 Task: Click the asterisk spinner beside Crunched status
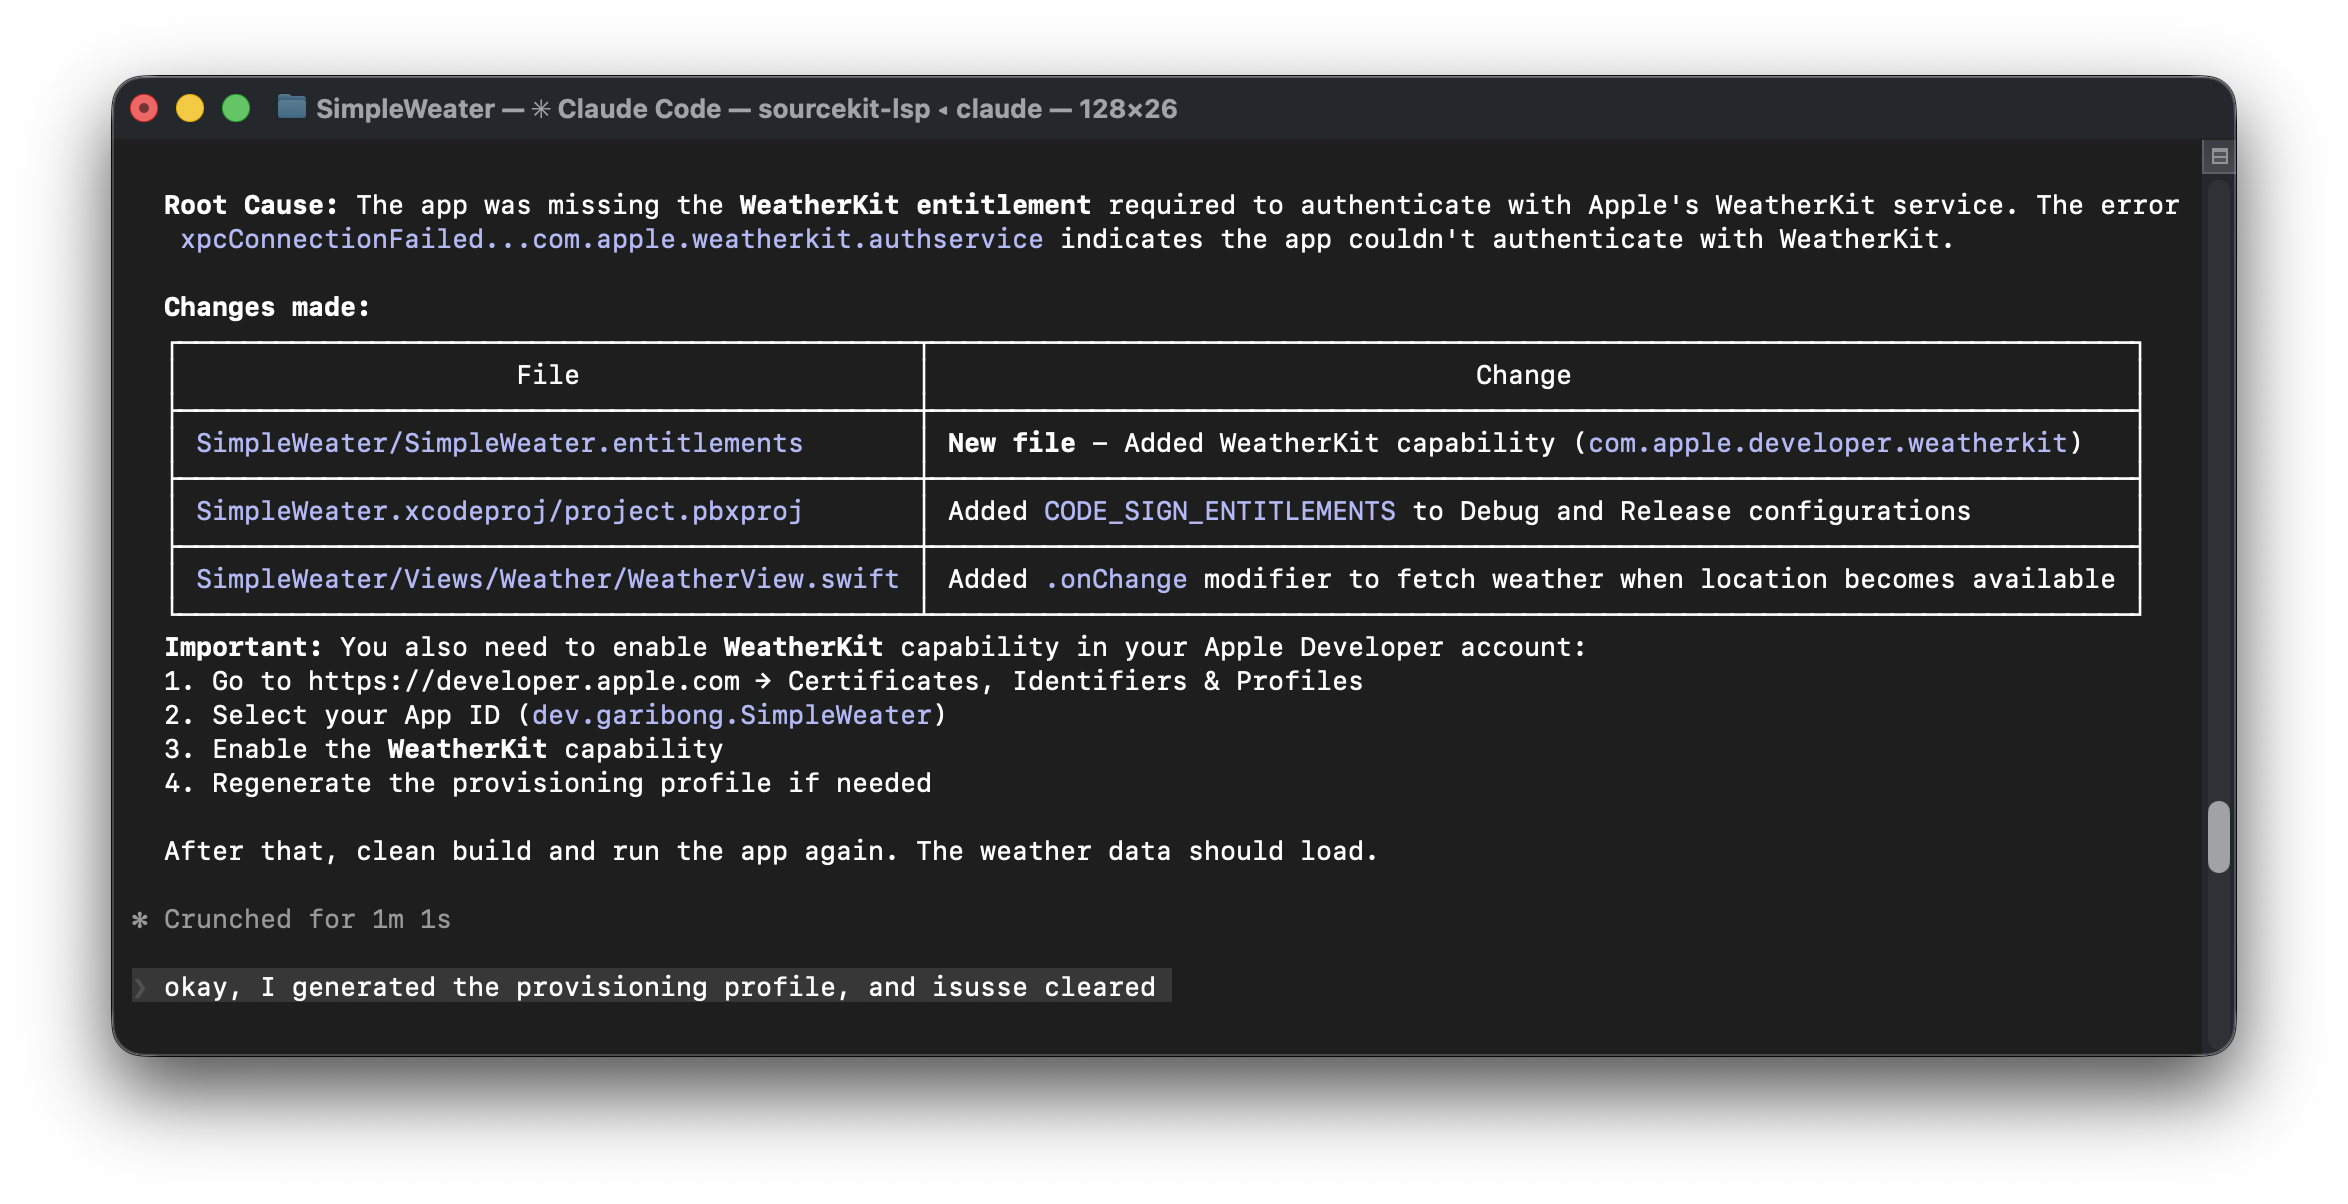point(140,919)
